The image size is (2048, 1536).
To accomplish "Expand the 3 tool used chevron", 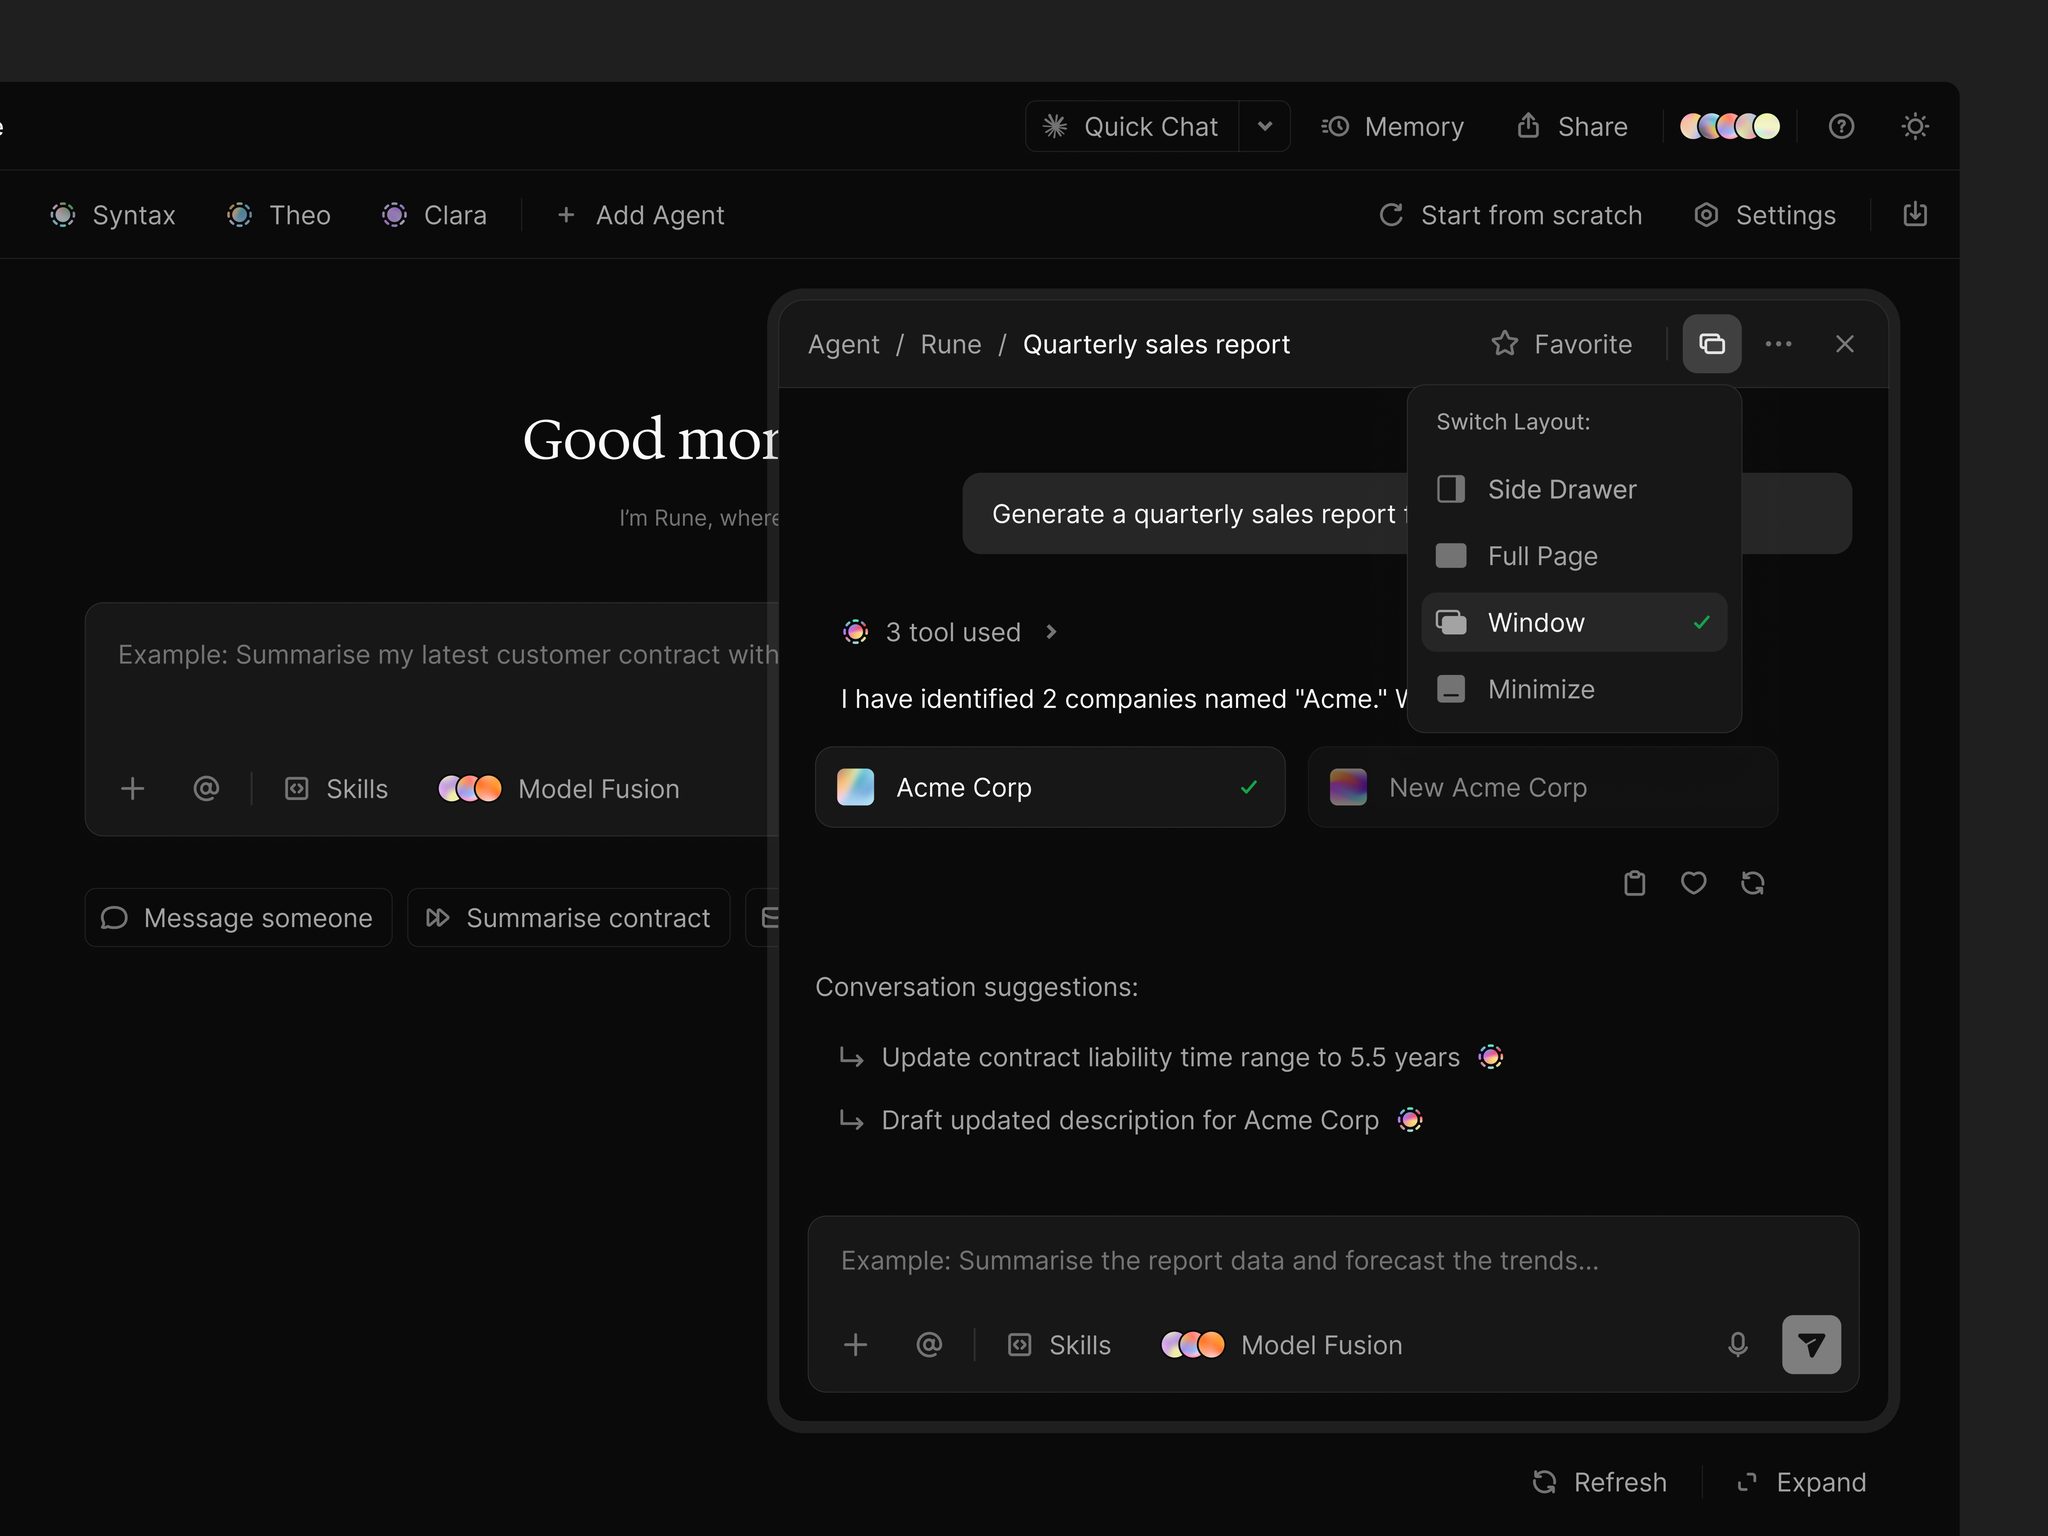I will click(1051, 632).
